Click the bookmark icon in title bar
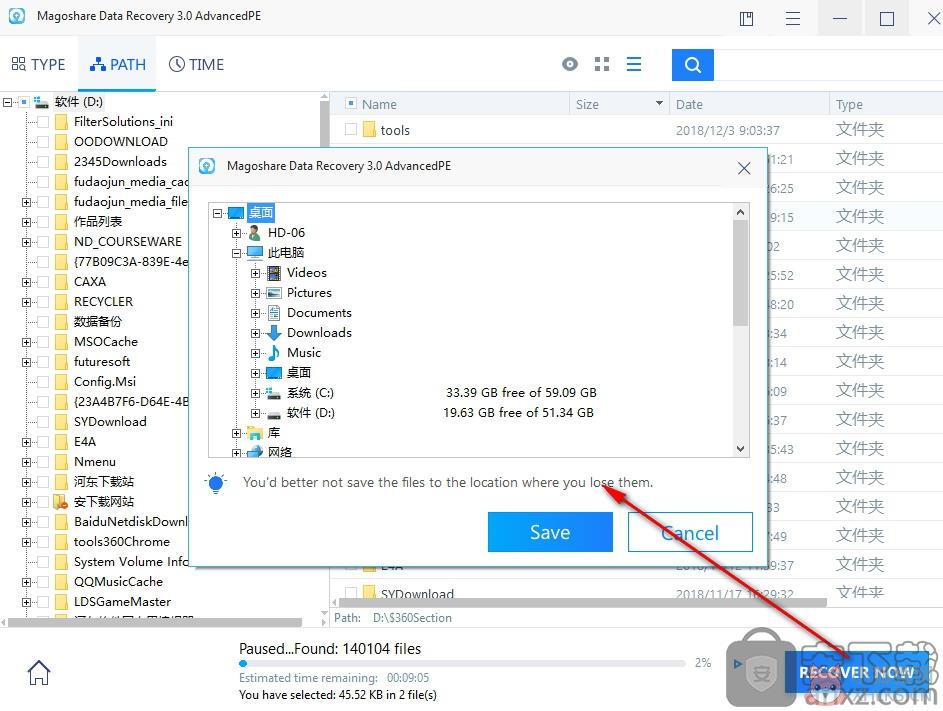The image size is (943, 711). point(746,19)
